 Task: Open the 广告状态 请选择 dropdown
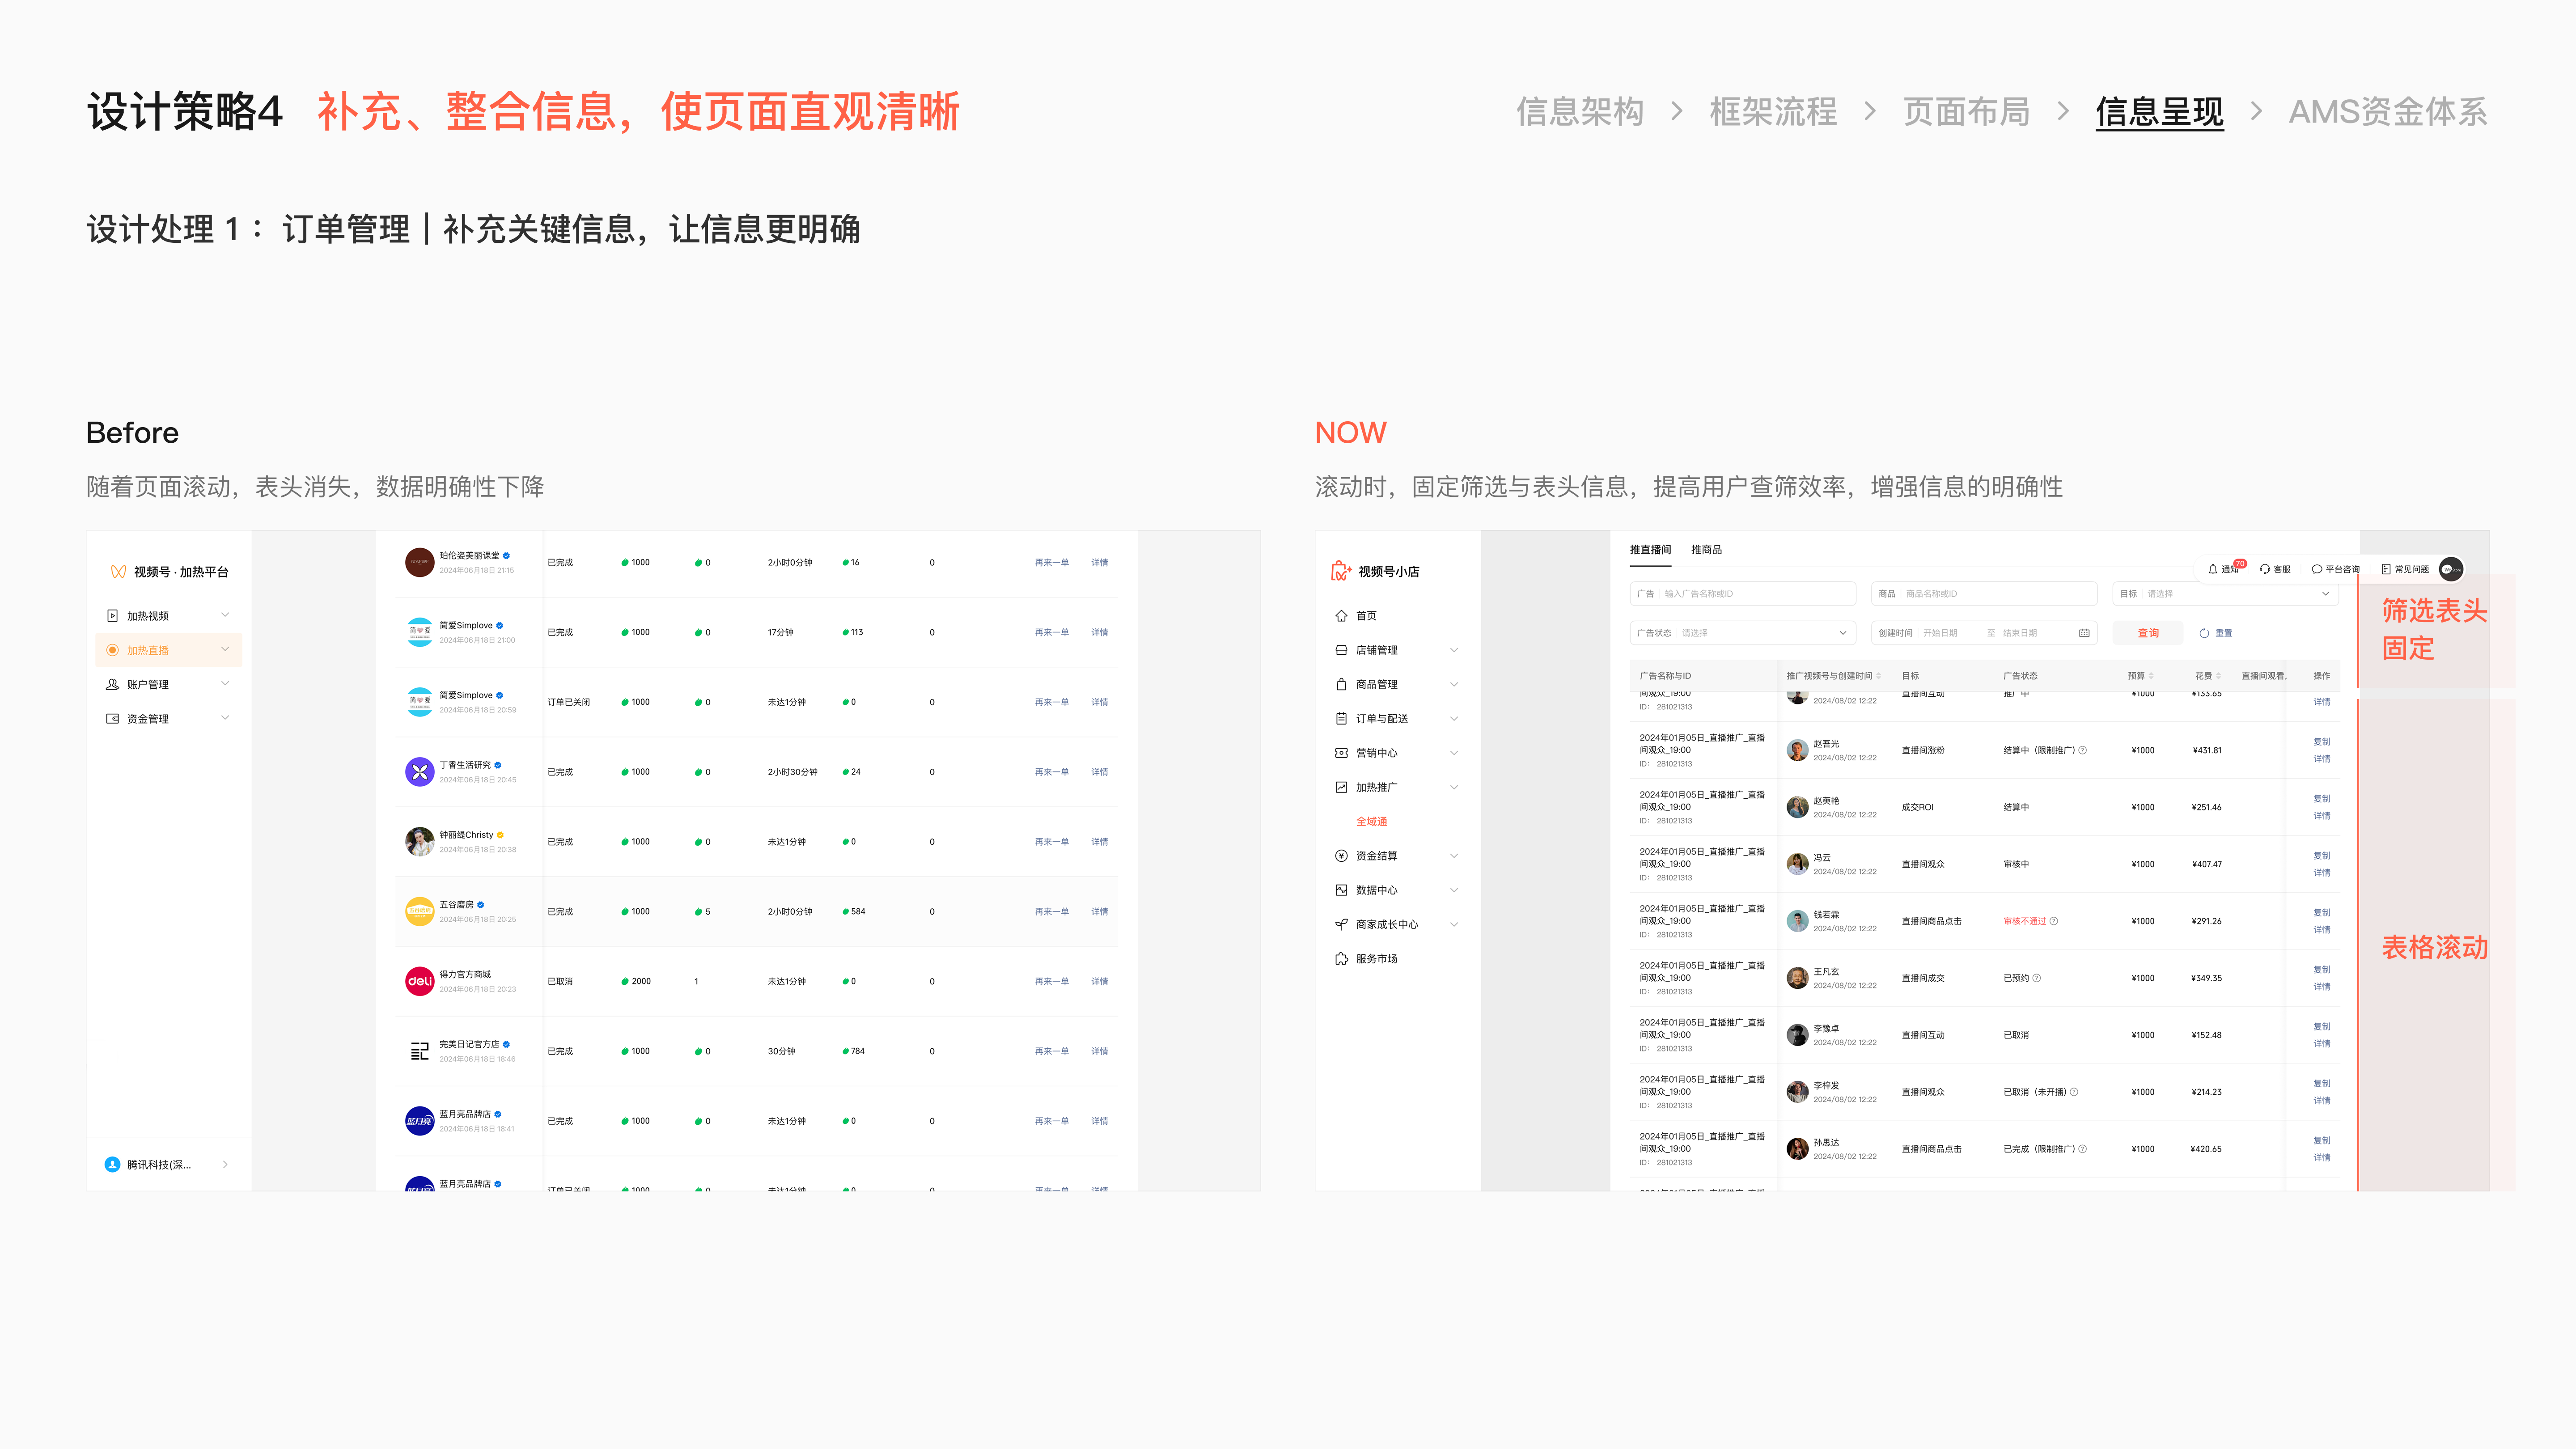[x=1743, y=633]
